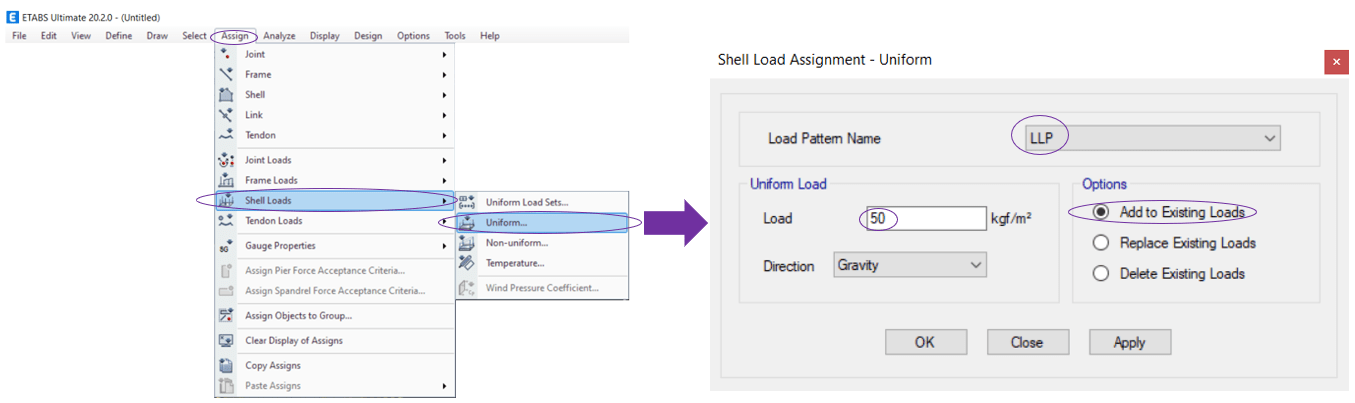Select Delete Existing Loads option
Image resolution: width=1355 pixels, height=403 pixels.
(x=1101, y=273)
